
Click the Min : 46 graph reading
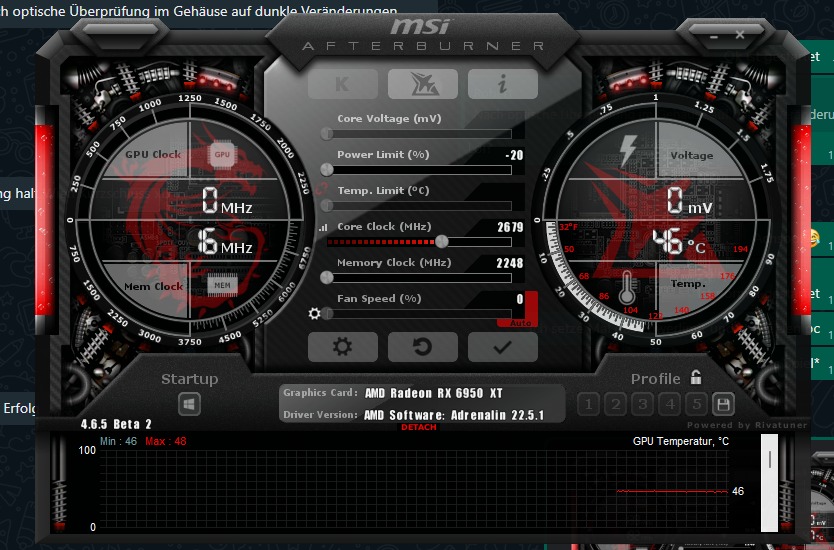pyautogui.click(x=119, y=441)
